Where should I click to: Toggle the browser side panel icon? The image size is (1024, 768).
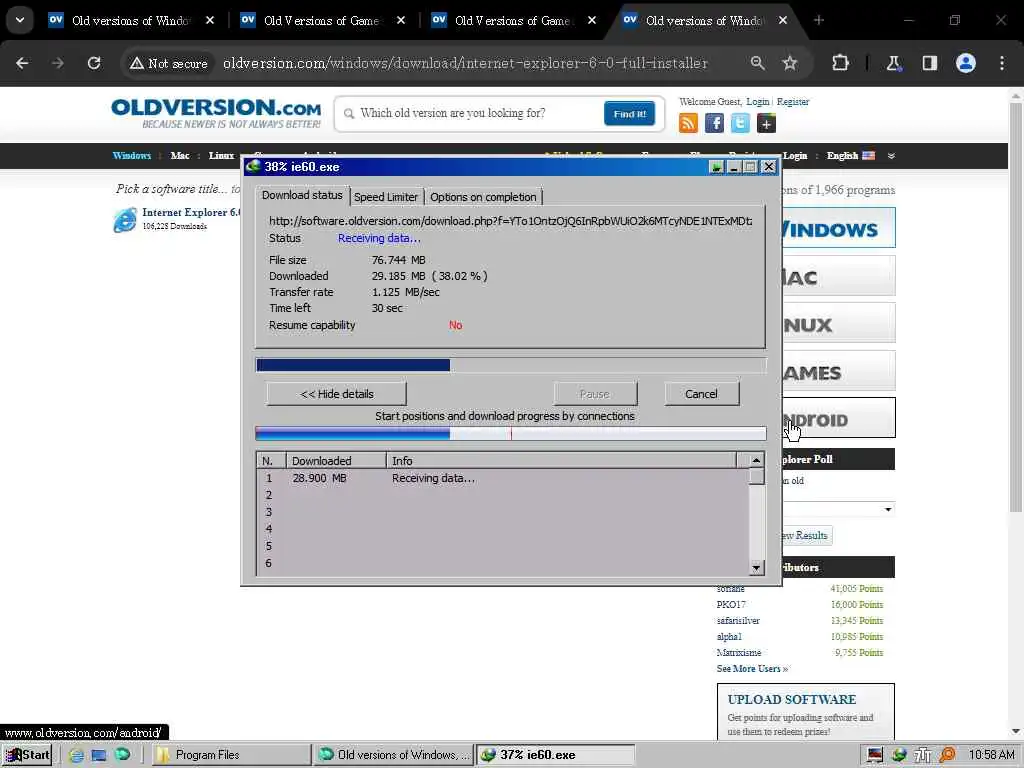pos(930,63)
